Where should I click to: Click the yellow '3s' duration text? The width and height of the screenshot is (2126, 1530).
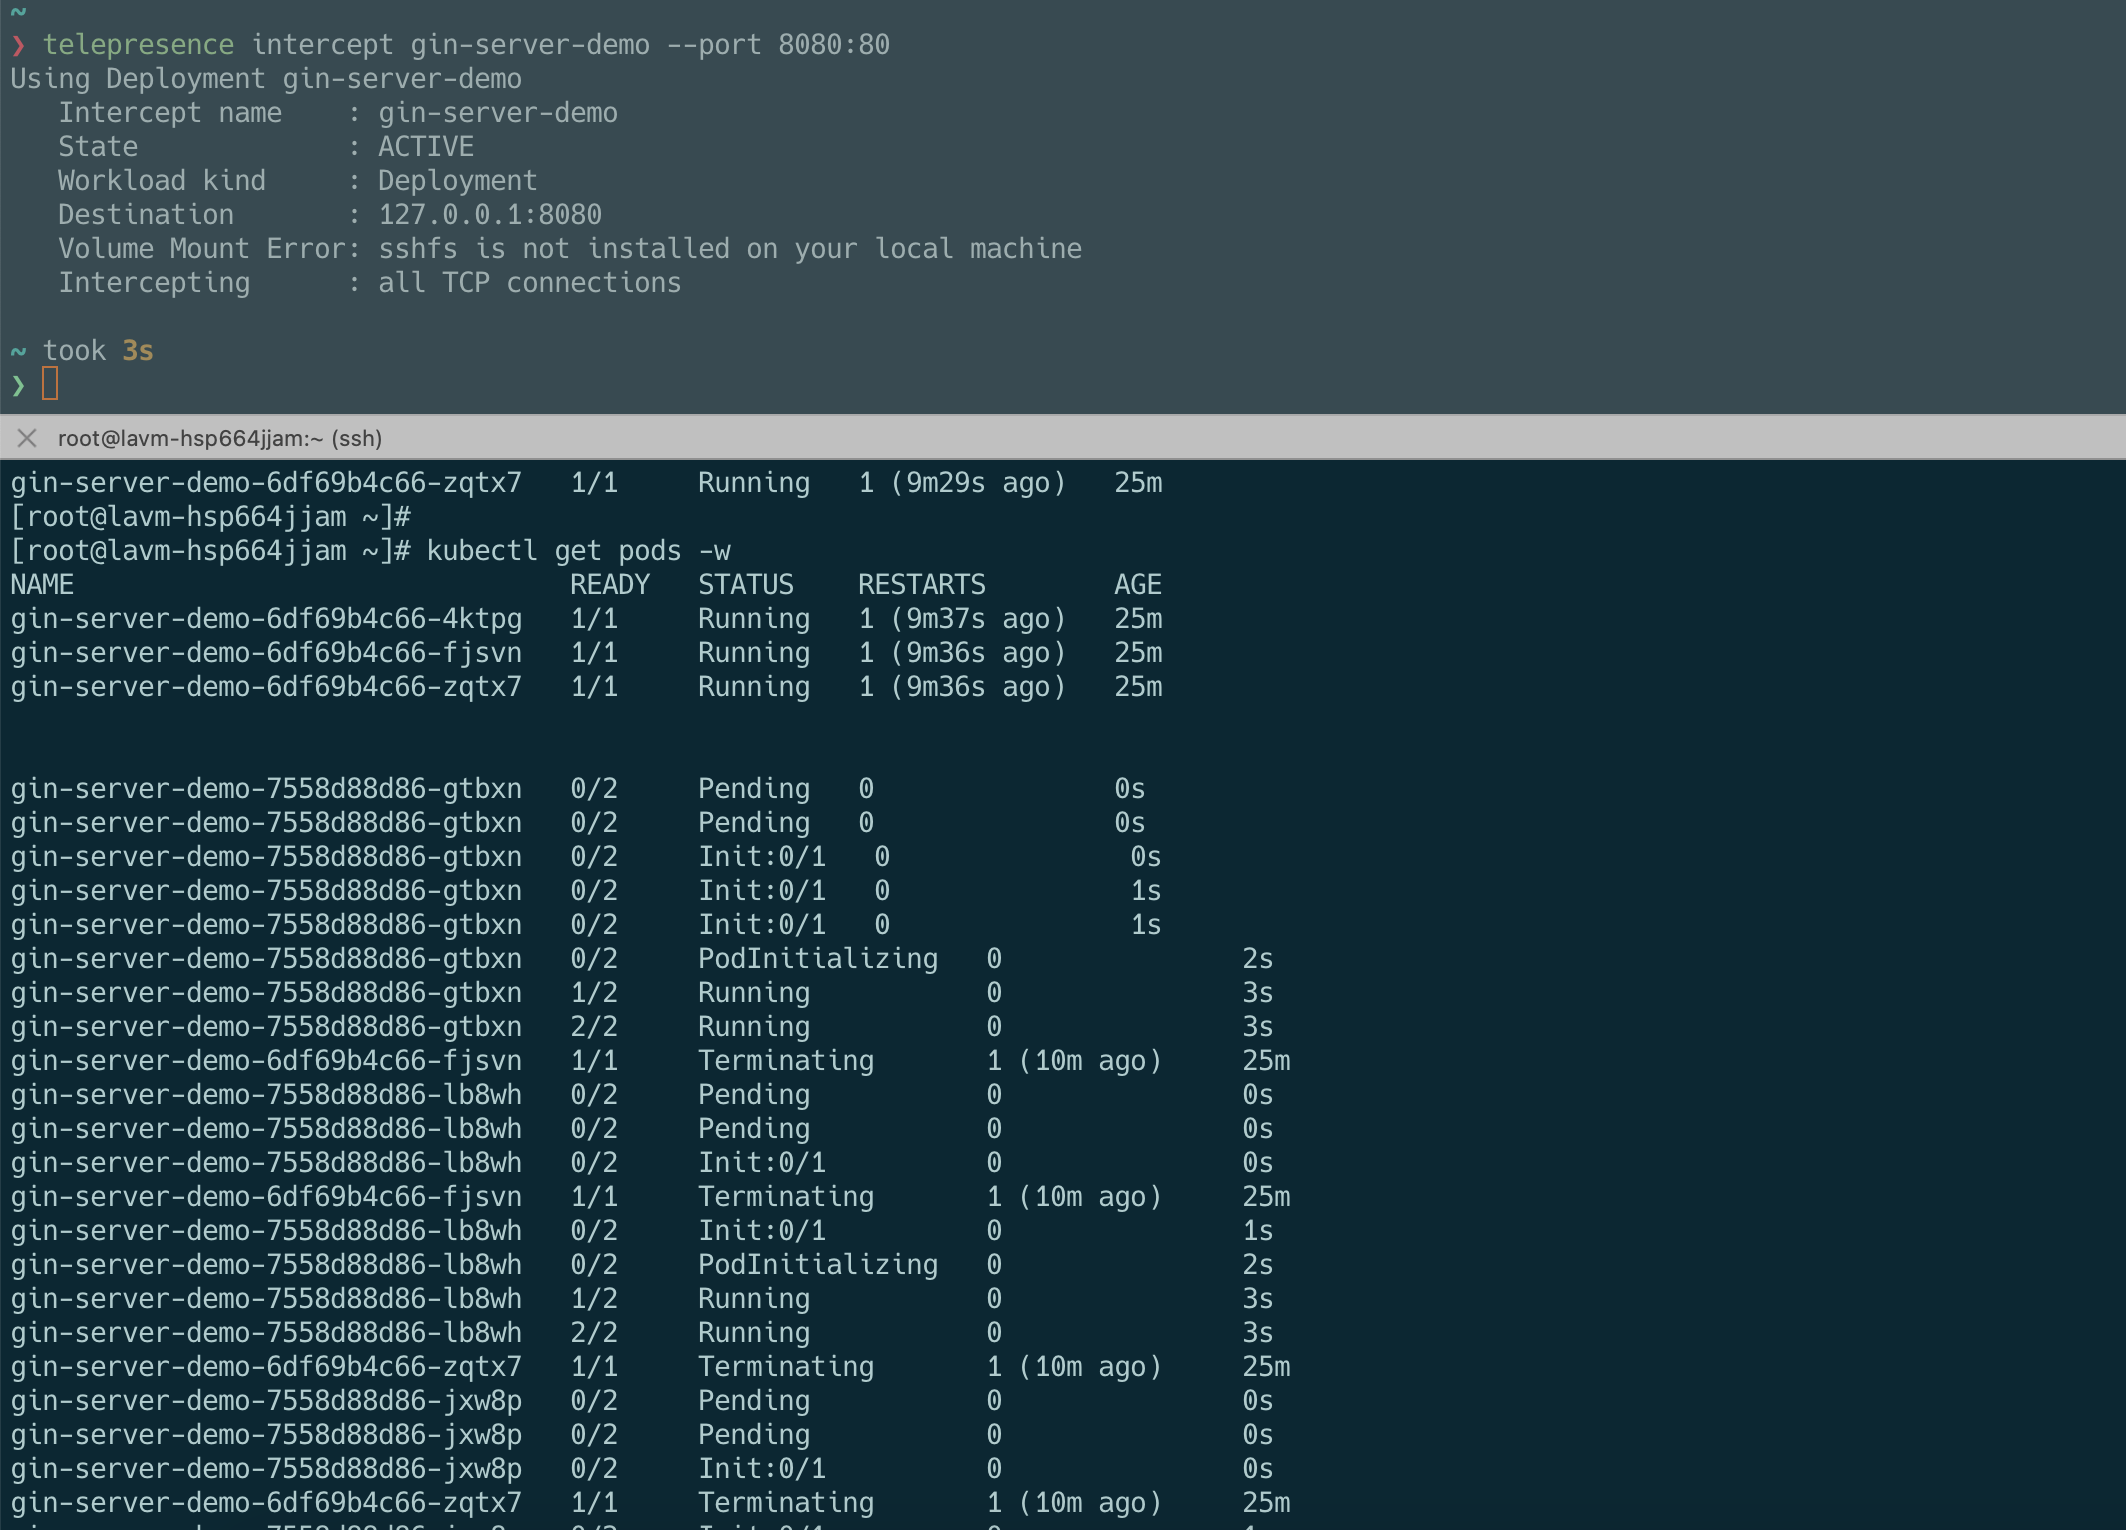point(137,351)
